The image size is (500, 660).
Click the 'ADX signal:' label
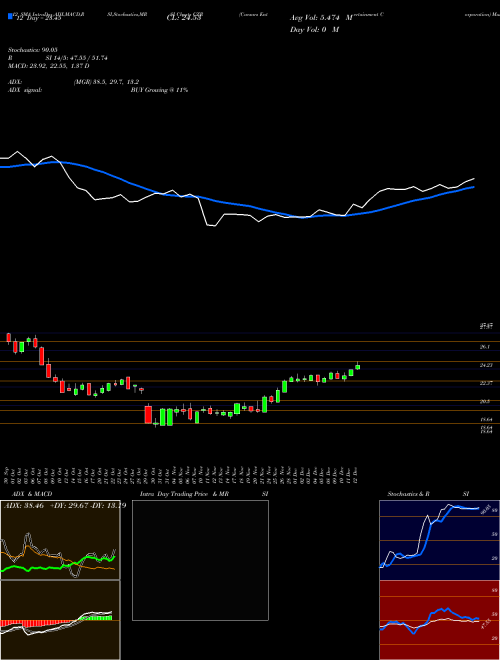25,90
